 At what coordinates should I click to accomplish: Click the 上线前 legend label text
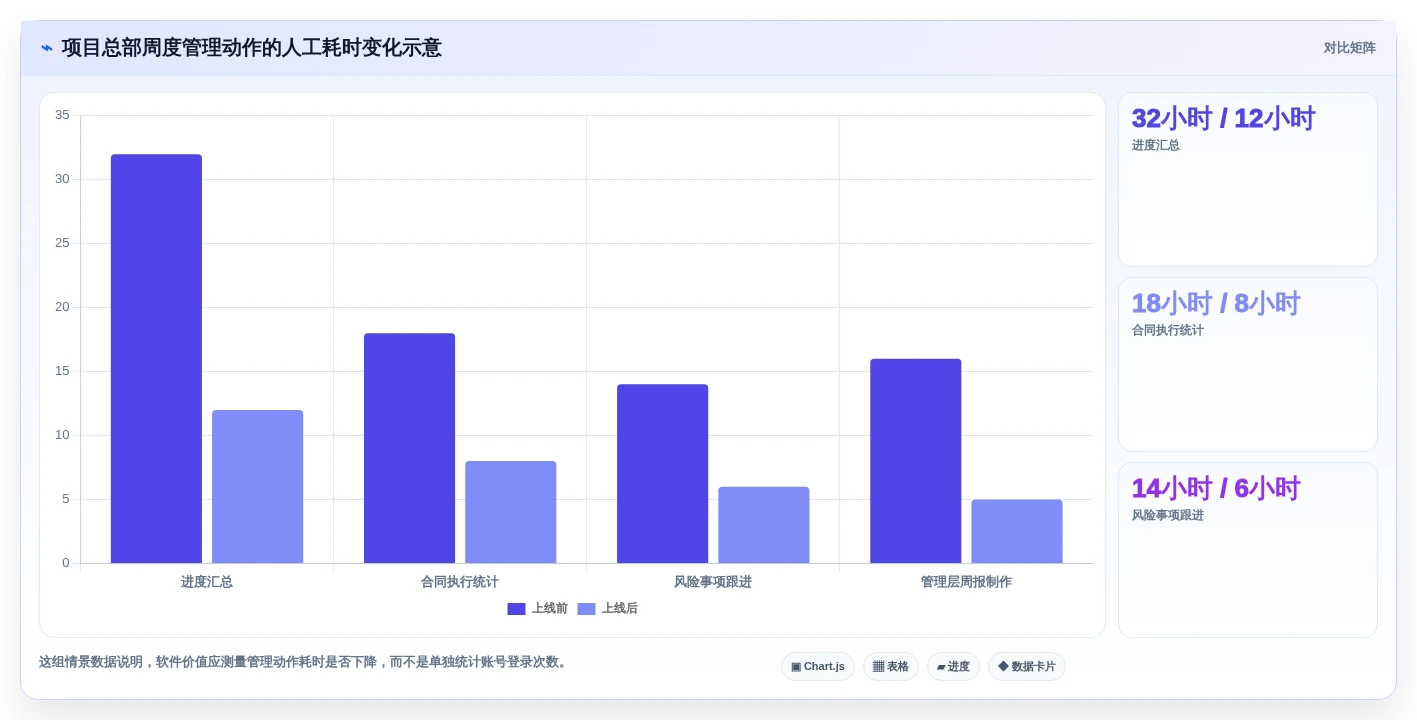coord(550,608)
